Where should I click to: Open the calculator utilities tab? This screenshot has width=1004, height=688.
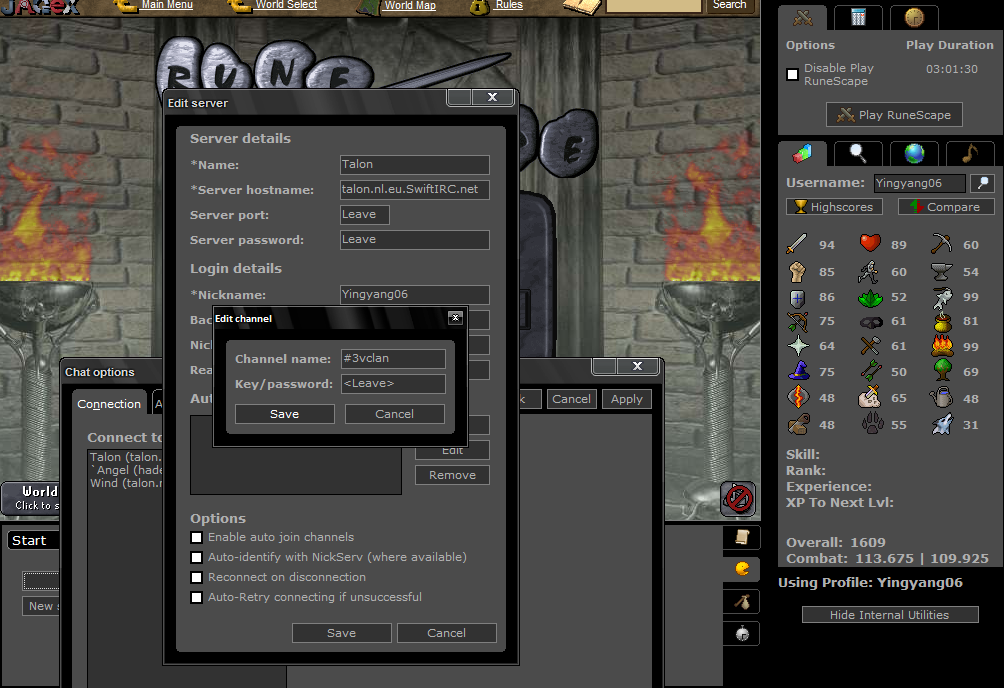(859, 17)
